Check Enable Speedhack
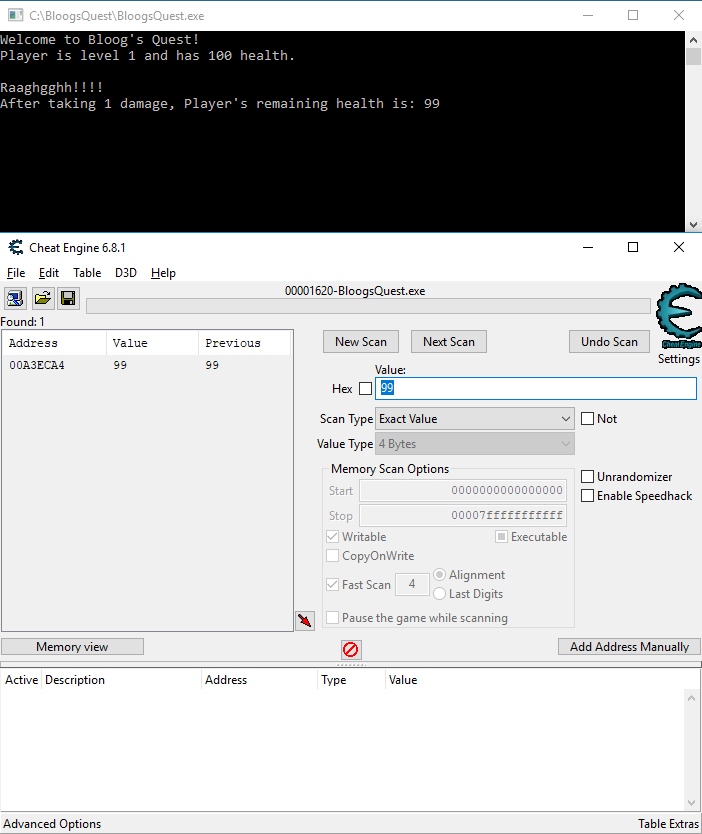This screenshot has height=834, width=702. coord(588,496)
